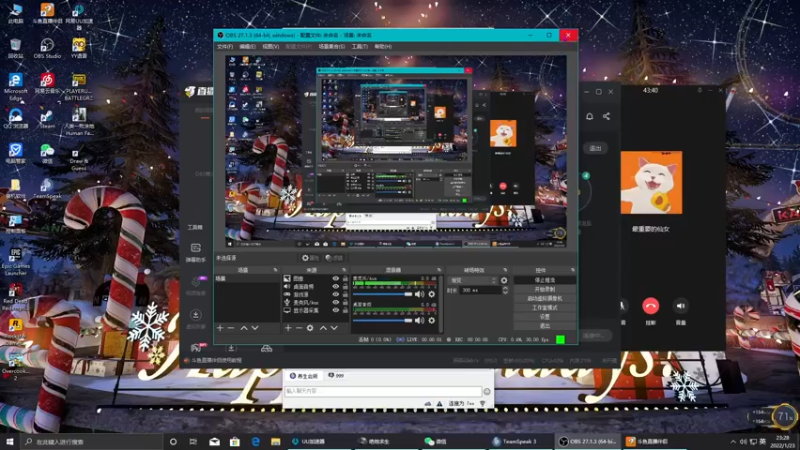Hide the 桌面音频 source with eye toggle
This screenshot has height=450, width=800.
point(335,287)
